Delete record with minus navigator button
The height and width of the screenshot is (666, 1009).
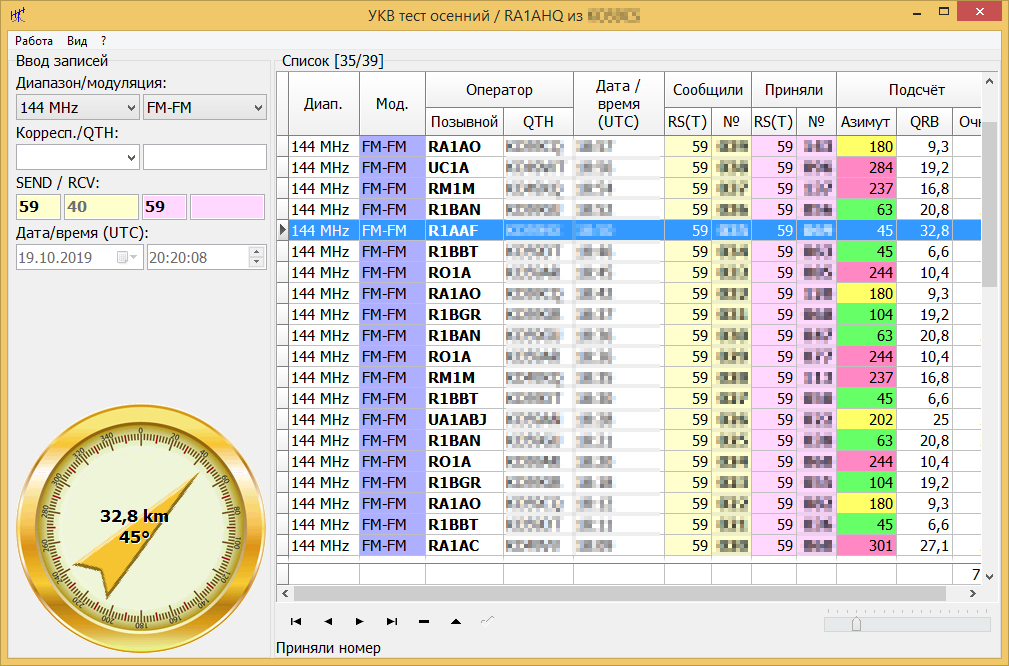424,621
